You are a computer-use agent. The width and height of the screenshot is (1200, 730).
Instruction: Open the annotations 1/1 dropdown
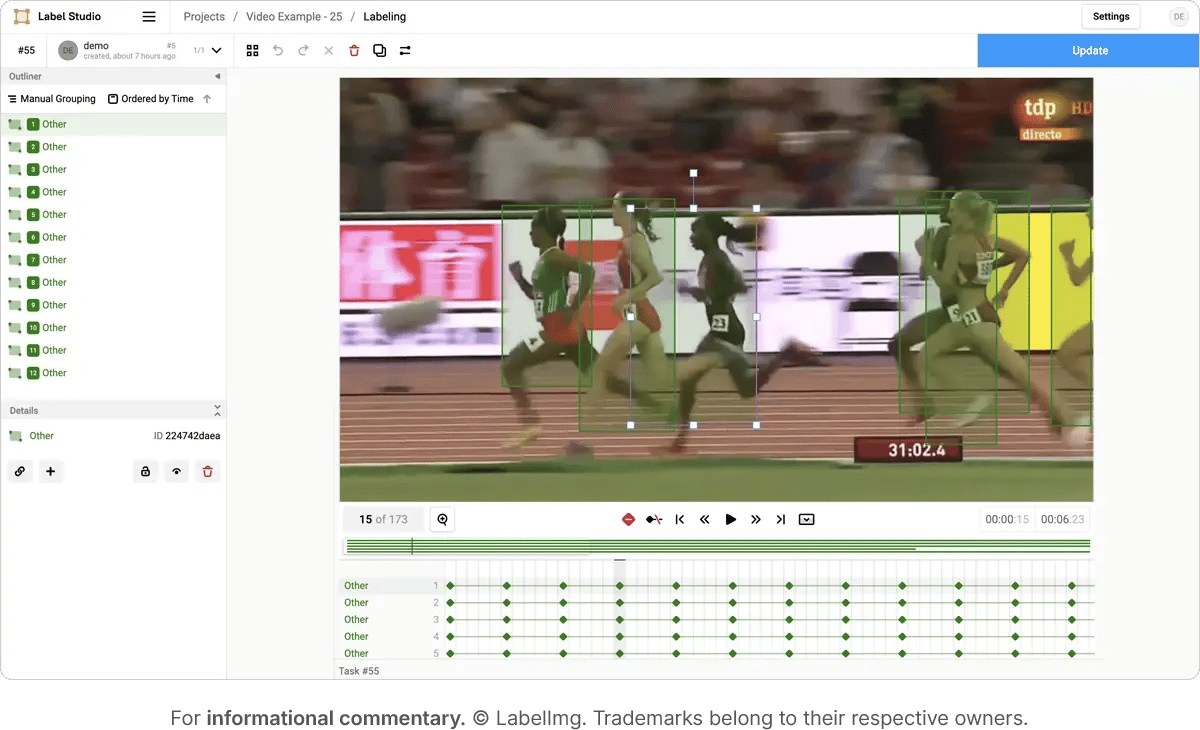[x=207, y=49]
